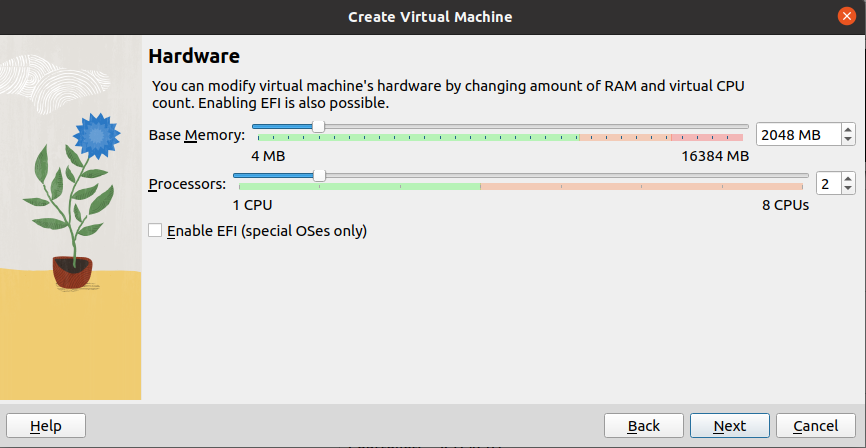
Task: Click the red zone of the memory scale
Action: (706, 137)
